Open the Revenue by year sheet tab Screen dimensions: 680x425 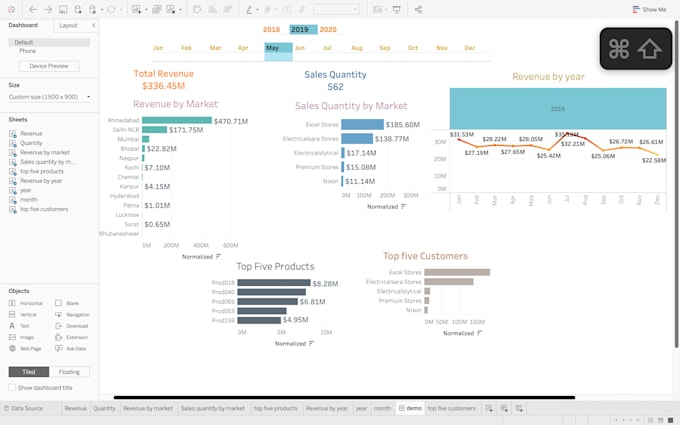[x=326, y=408]
